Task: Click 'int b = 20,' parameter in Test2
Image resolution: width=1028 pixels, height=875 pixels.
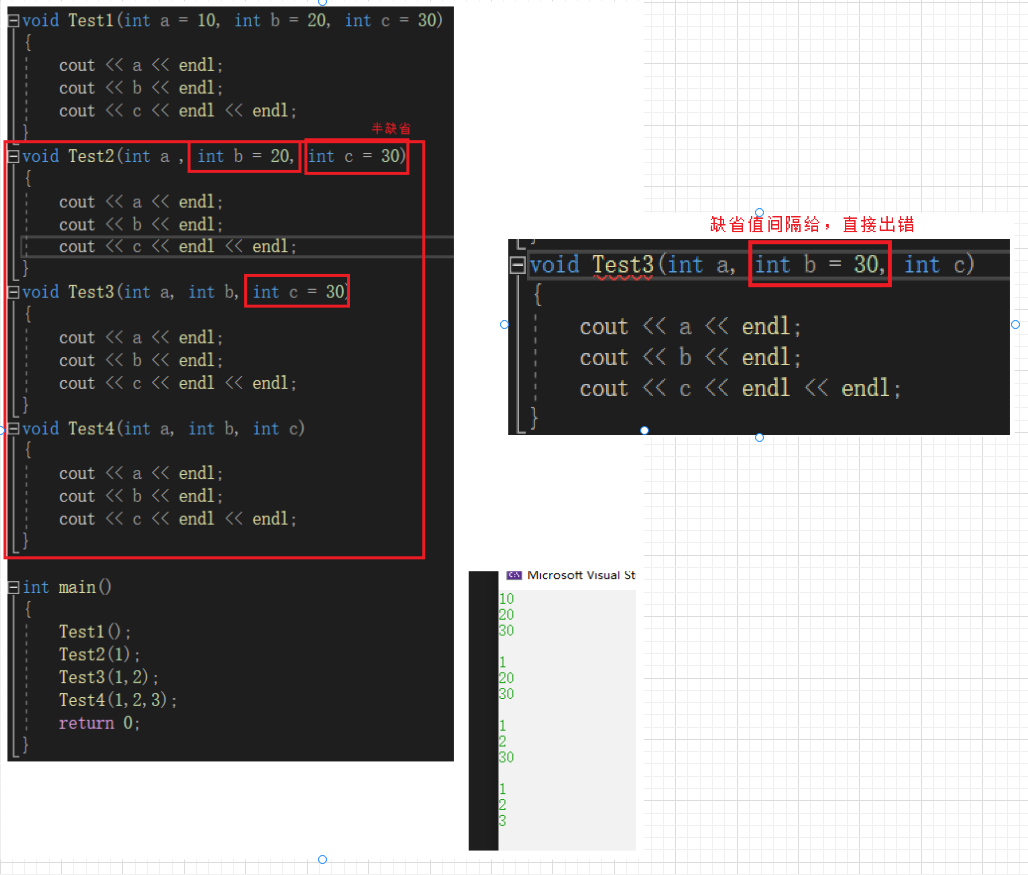Action: coord(245,157)
